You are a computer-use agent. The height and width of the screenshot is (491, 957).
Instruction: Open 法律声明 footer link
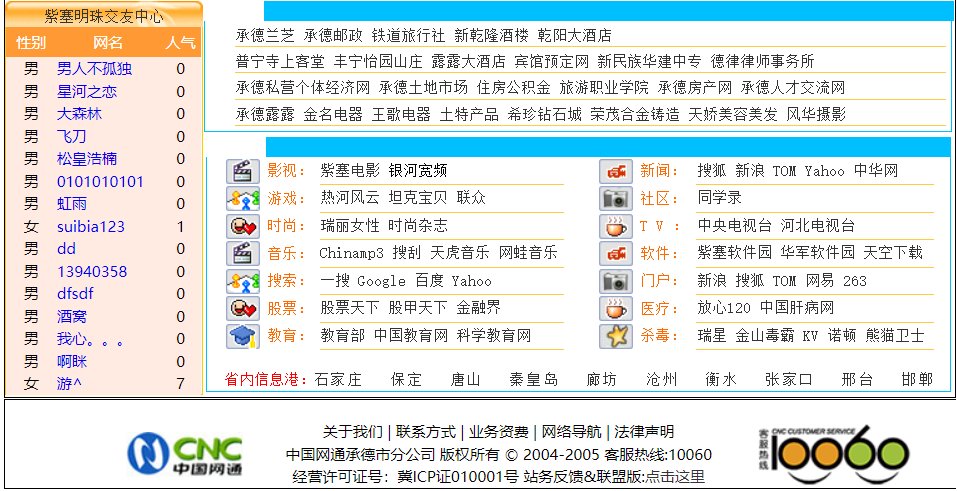tap(644, 432)
